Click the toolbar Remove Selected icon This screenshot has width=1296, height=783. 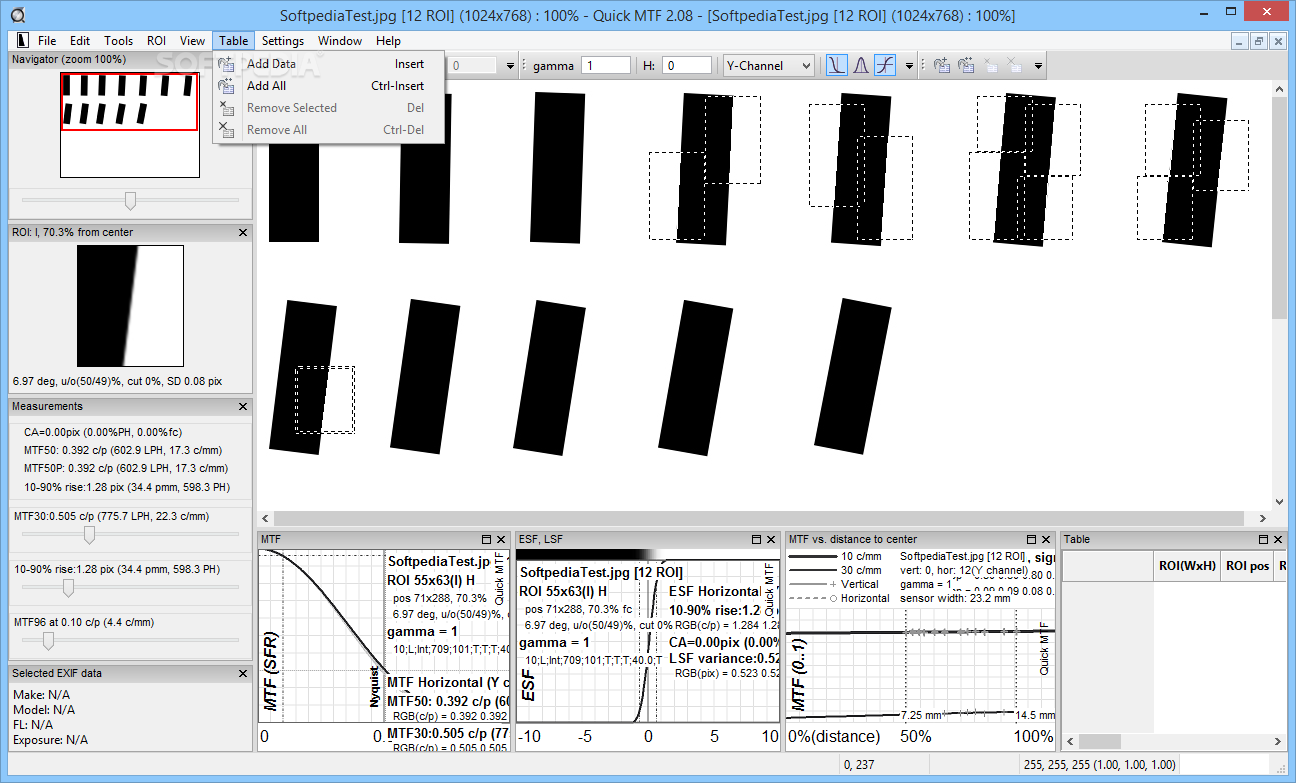[990, 66]
